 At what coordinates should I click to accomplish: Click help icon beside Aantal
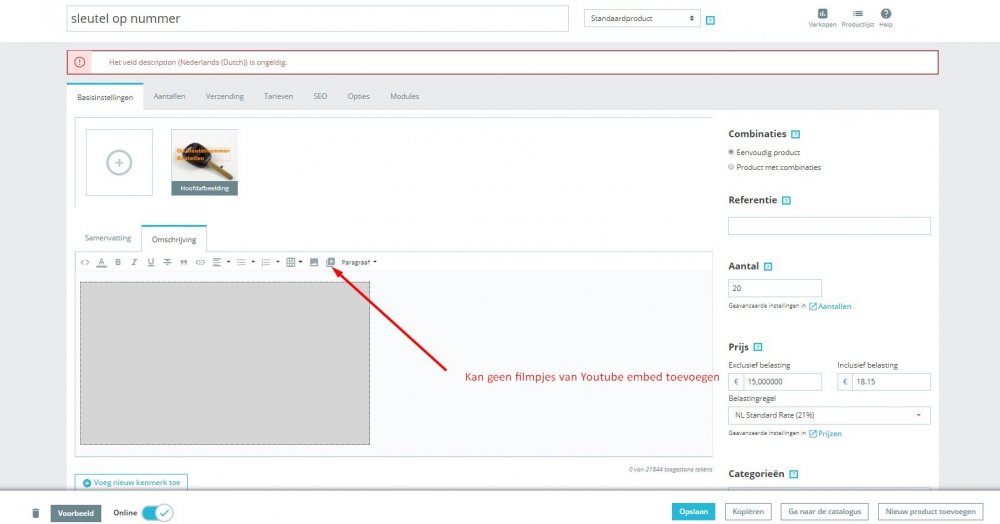[768, 267]
